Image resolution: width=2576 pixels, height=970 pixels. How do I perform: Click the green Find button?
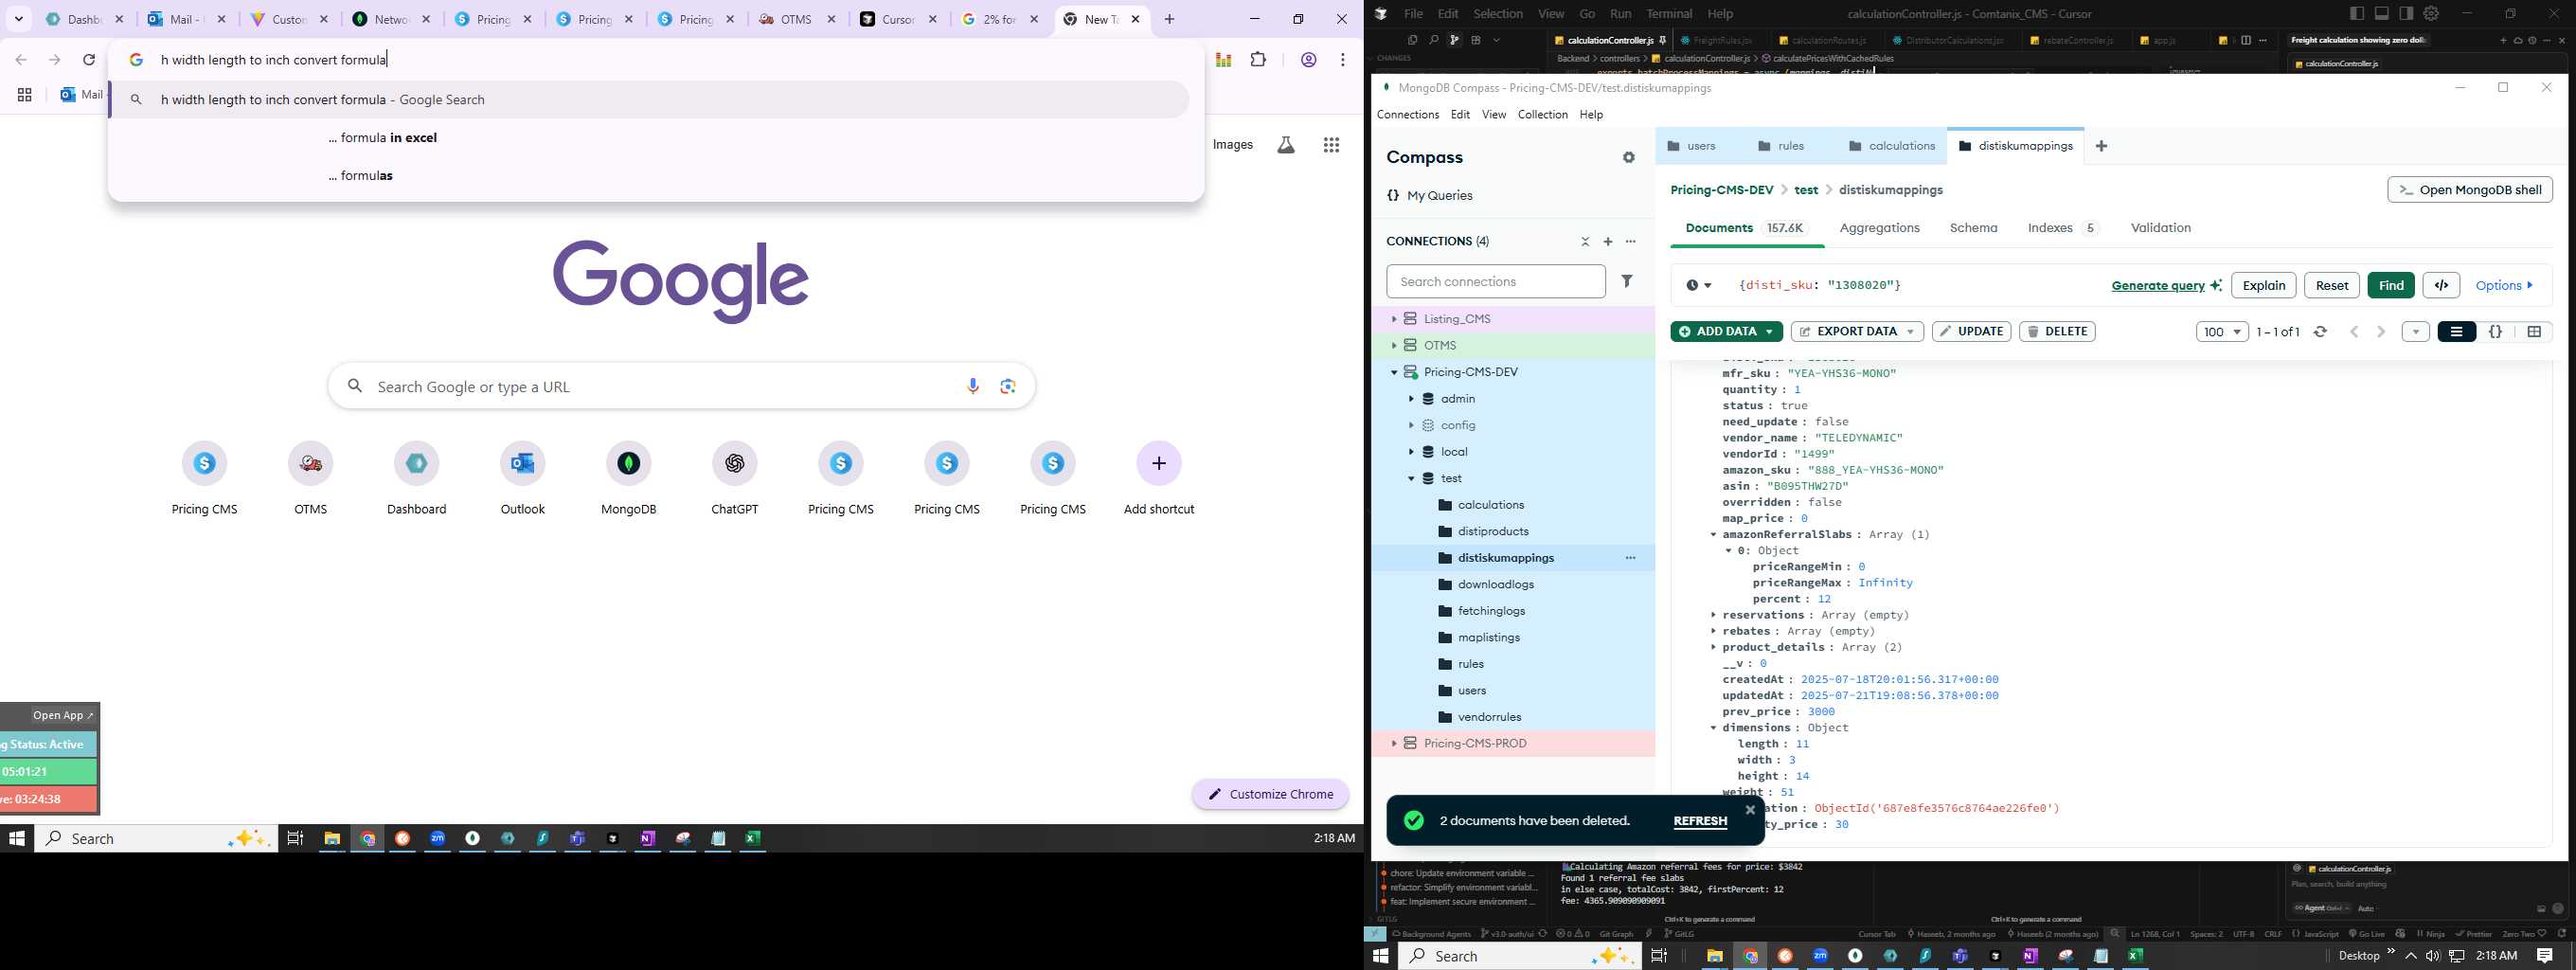(x=2391, y=285)
